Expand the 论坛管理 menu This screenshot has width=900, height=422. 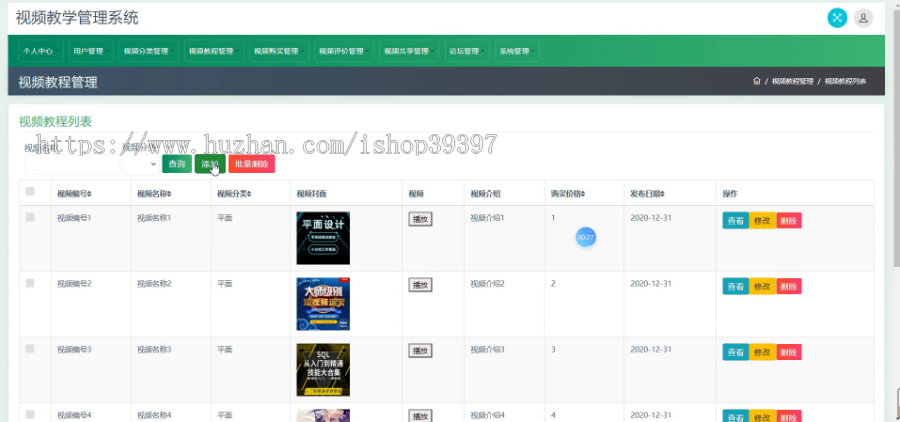point(467,51)
